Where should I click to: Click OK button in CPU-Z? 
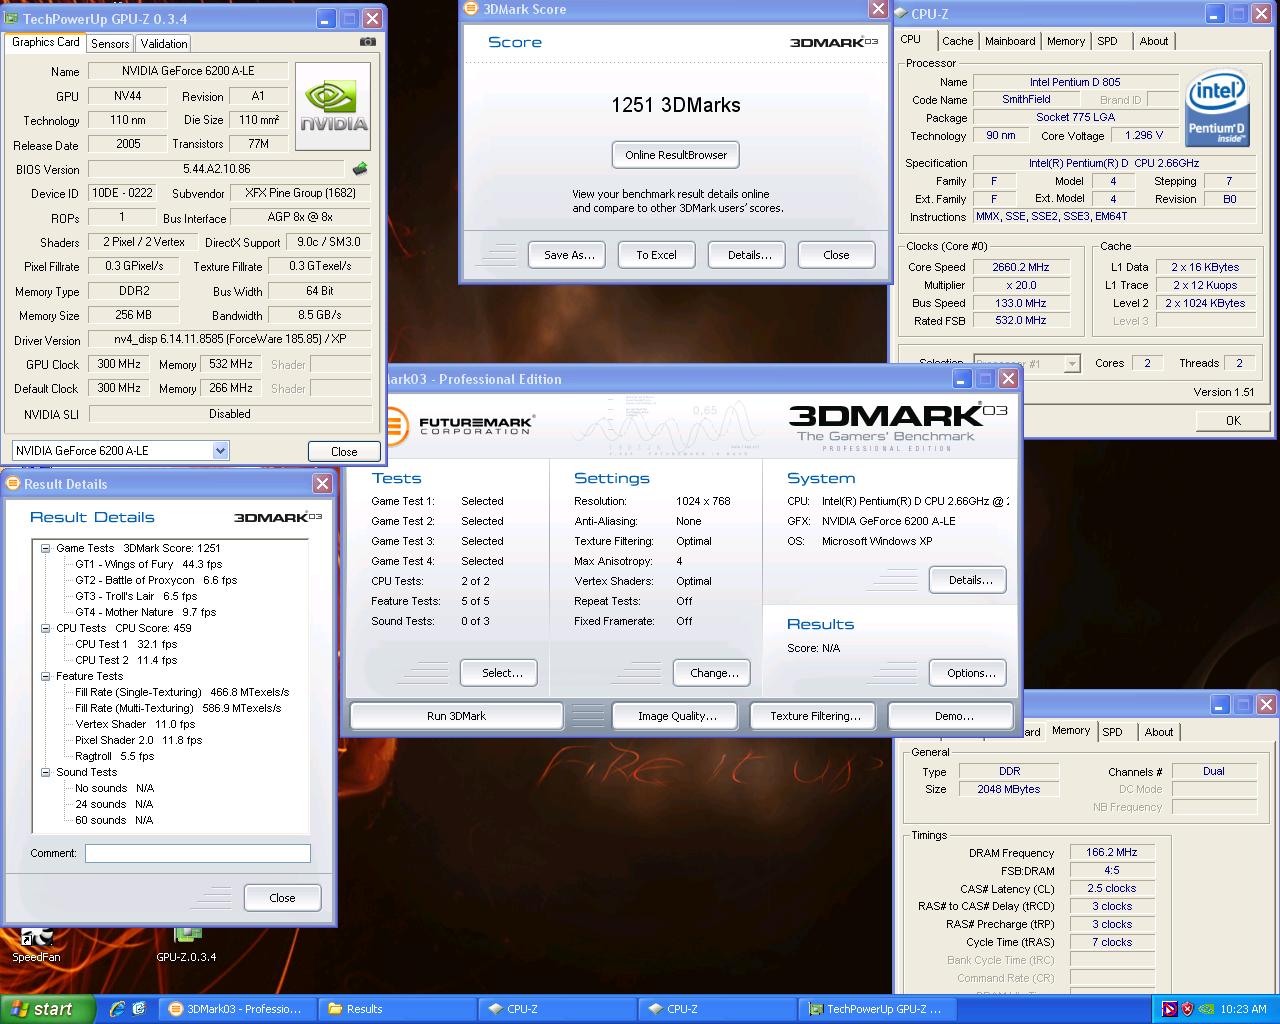(x=1232, y=420)
